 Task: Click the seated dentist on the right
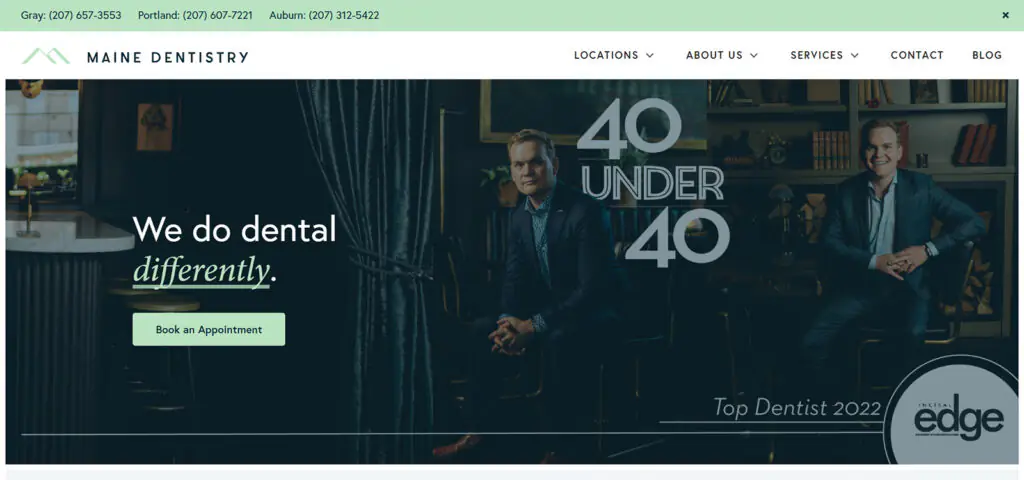pos(888,242)
